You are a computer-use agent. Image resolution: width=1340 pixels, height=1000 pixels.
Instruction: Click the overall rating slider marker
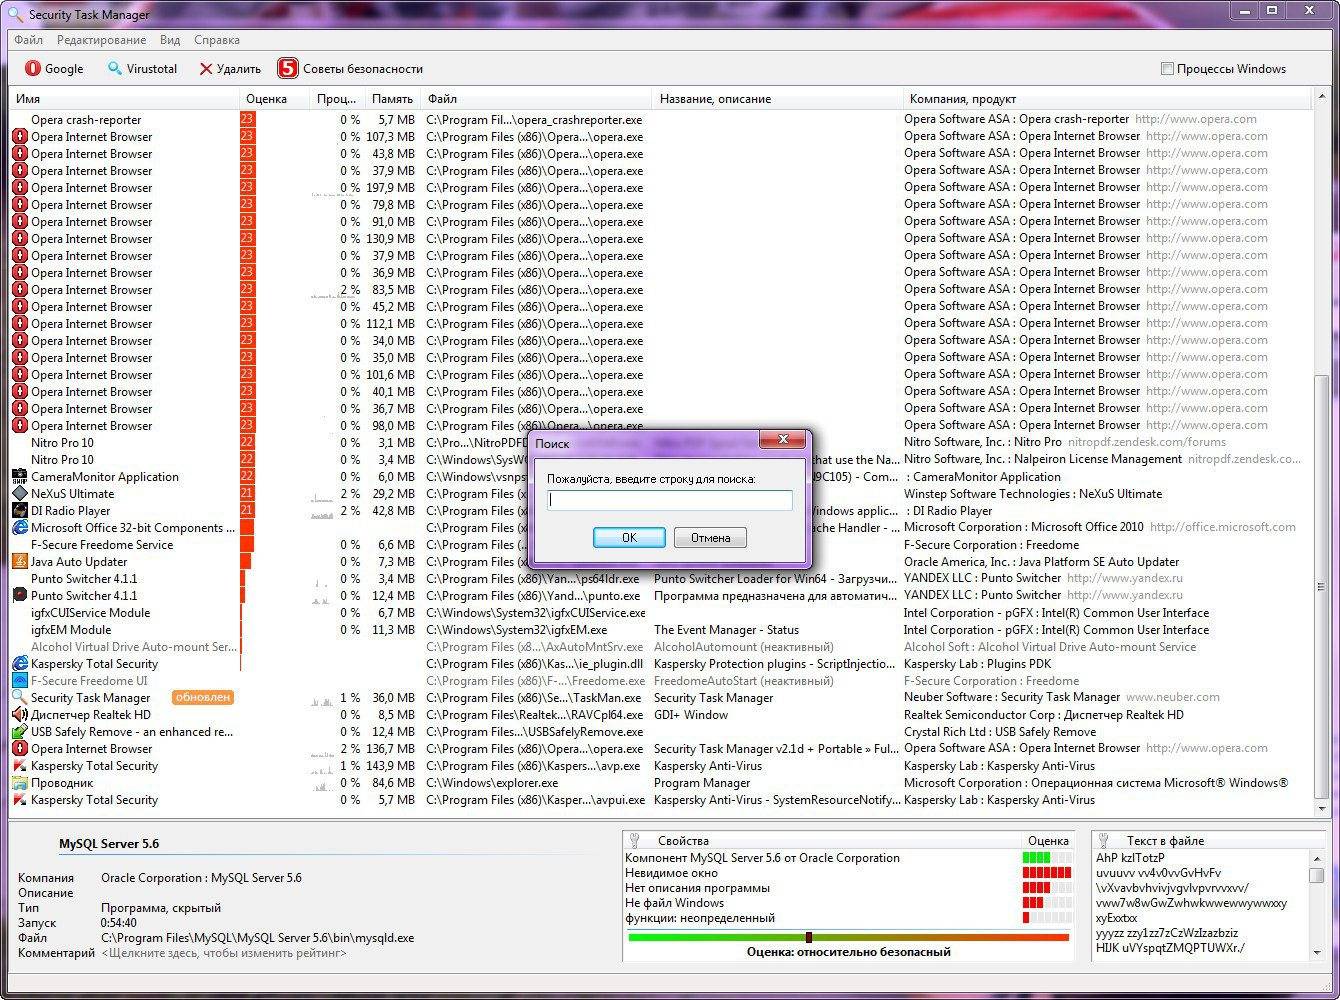point(809,937)
